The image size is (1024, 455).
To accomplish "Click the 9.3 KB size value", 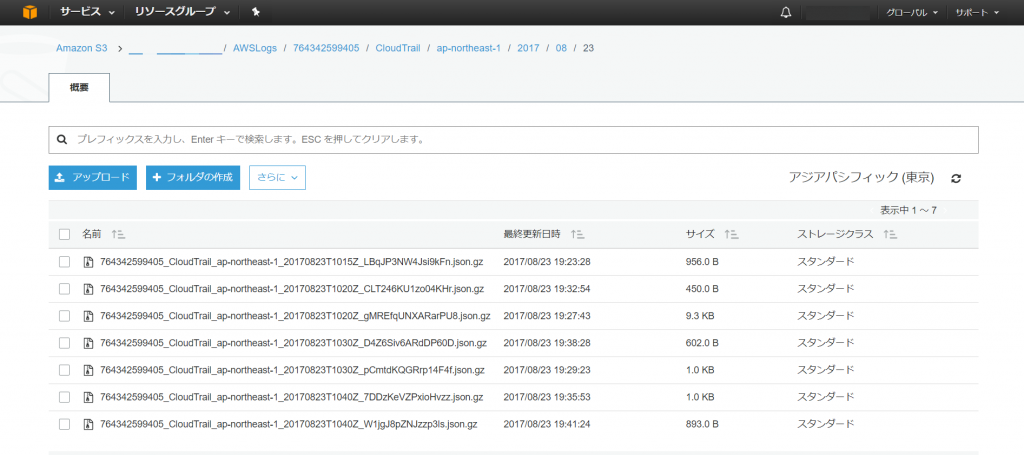I will (x=699, y=316).
